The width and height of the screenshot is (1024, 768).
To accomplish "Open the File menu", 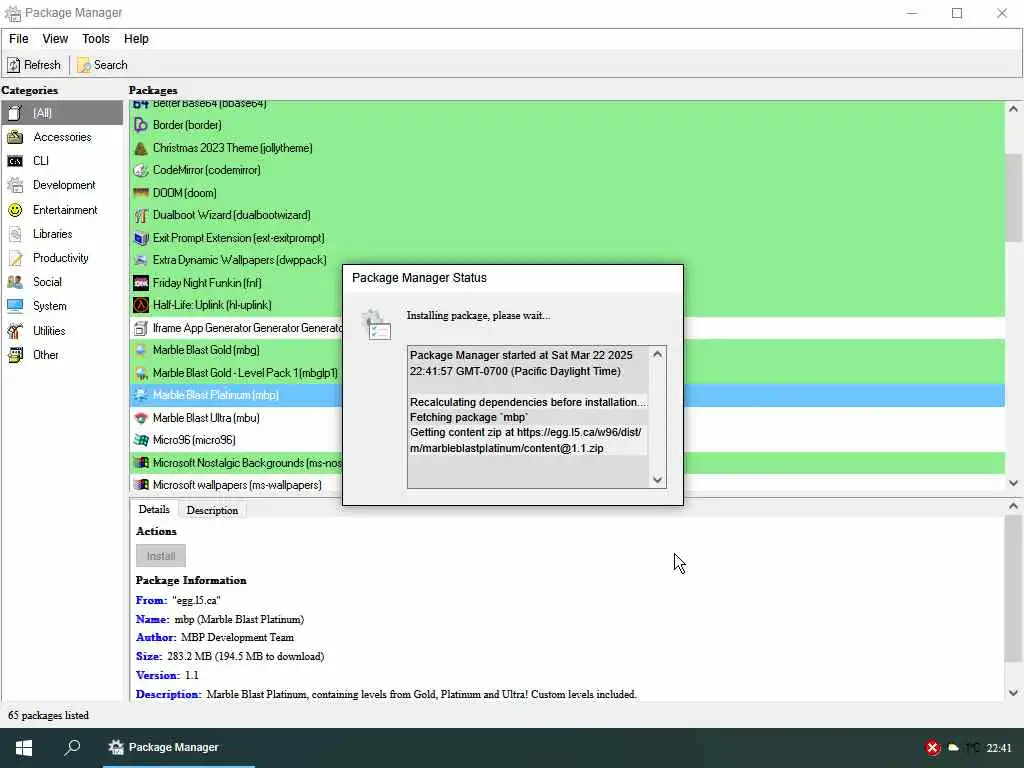I will click(x=18, y=39).
